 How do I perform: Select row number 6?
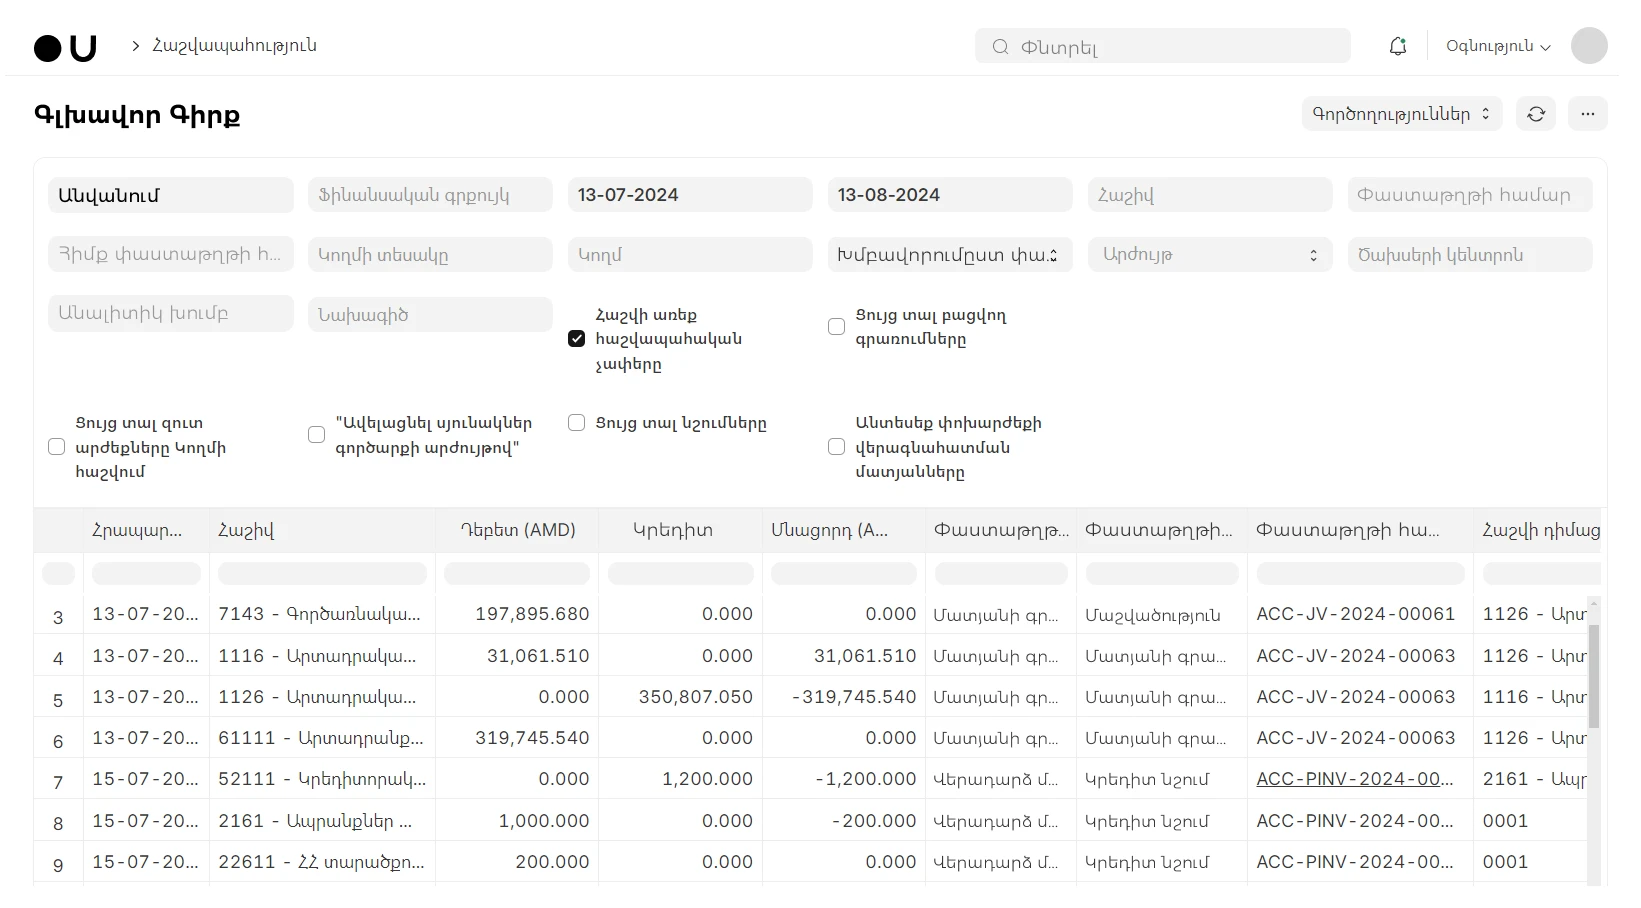tap(58, 741)
